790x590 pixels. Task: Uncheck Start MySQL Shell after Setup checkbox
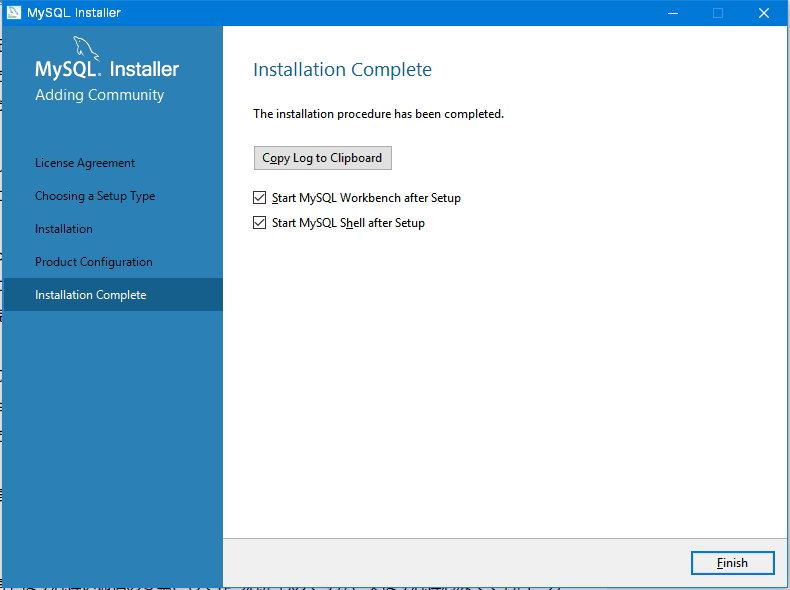pyautogui.click(x=260, y=223)
